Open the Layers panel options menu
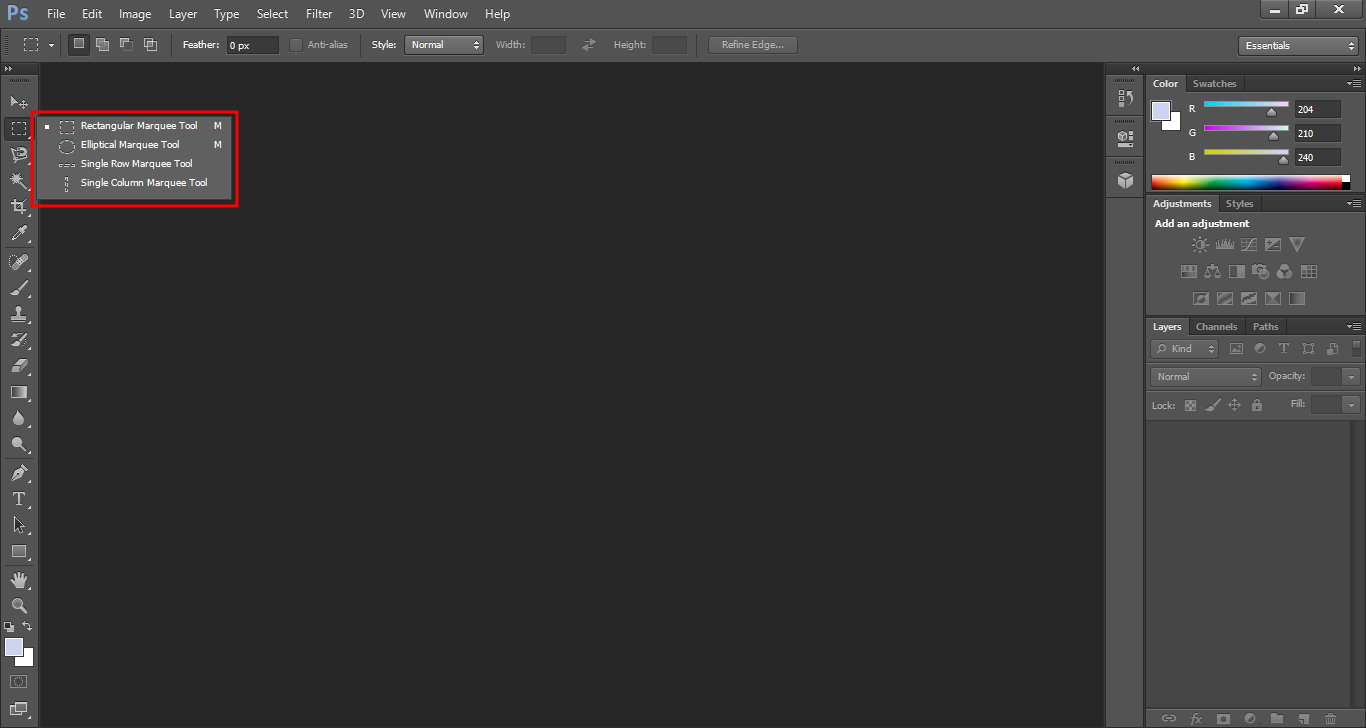 tap(1355, 327)
